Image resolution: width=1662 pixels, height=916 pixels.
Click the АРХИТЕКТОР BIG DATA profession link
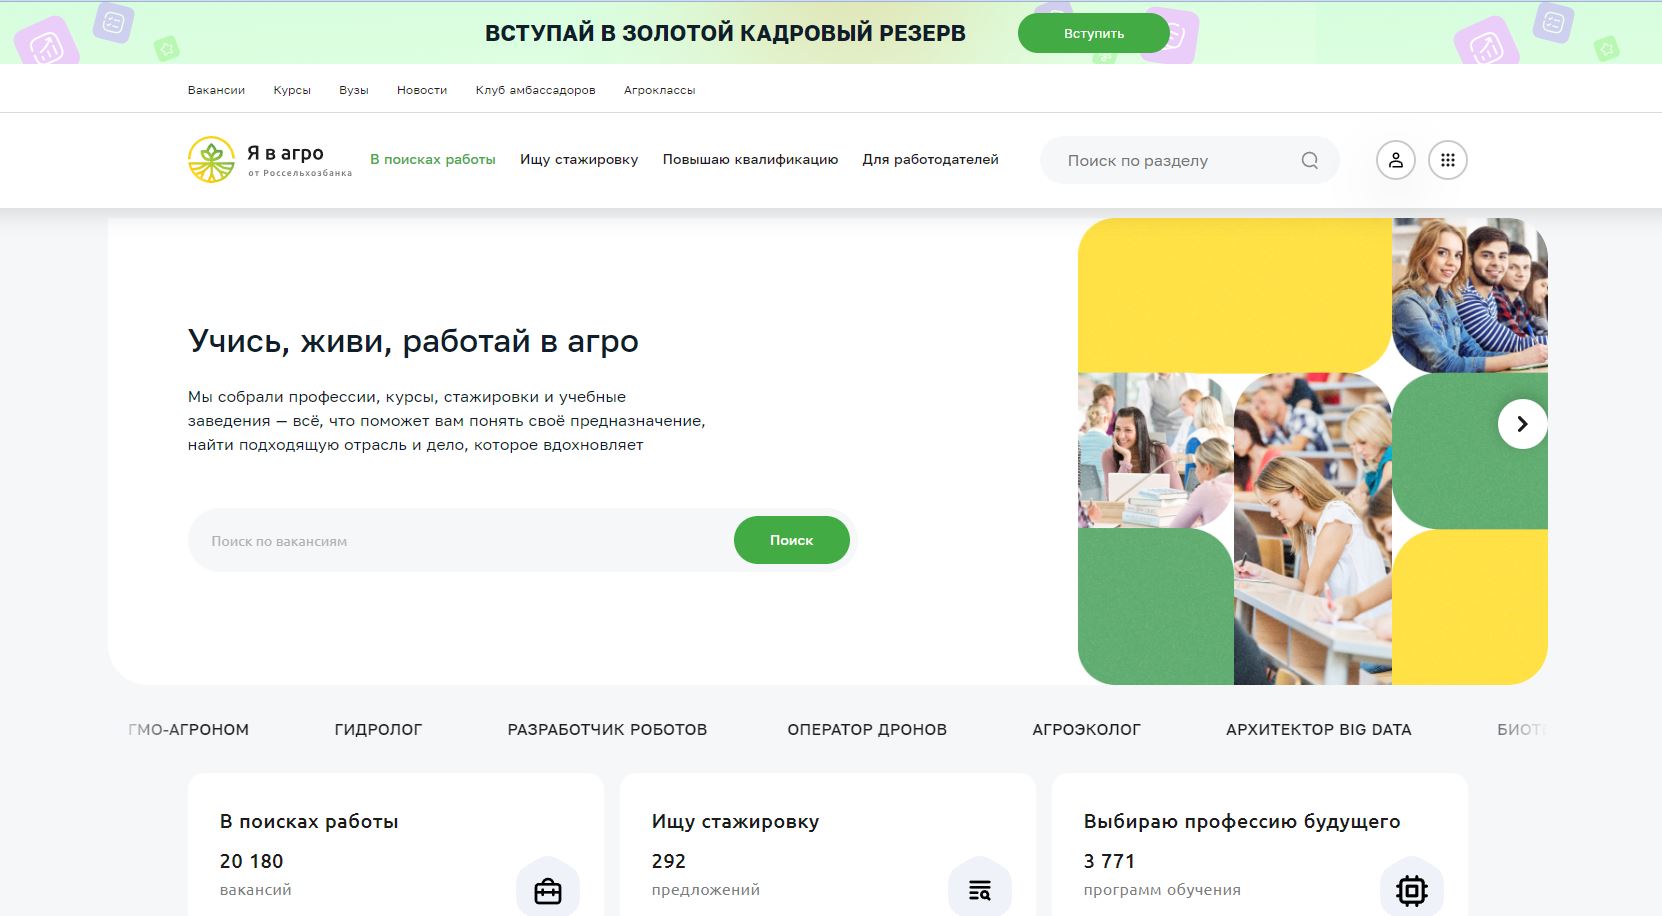[x=1319, y=730]
